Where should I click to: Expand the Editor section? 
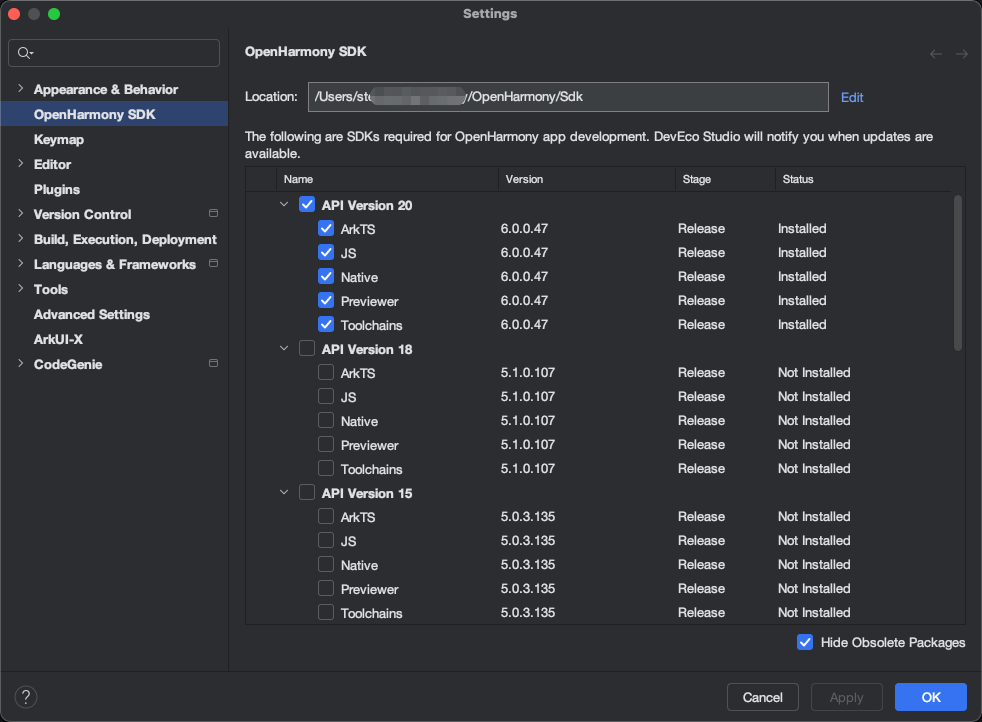[21, 163]
